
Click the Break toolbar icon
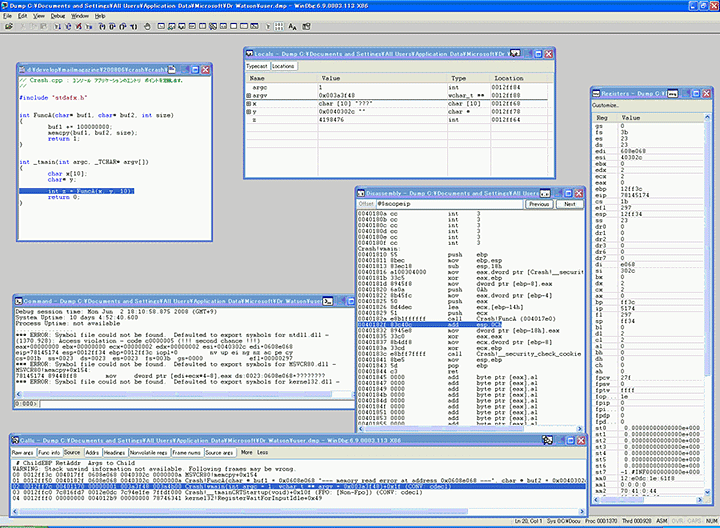point(89,27)
